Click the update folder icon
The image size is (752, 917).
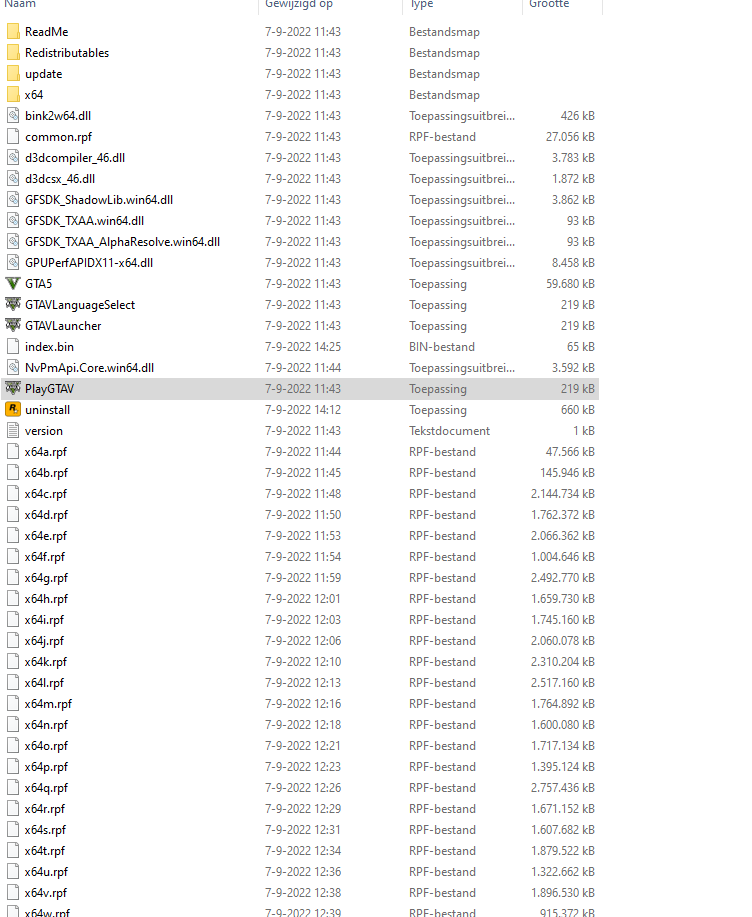pyautogui.click(x=13, y=74)
